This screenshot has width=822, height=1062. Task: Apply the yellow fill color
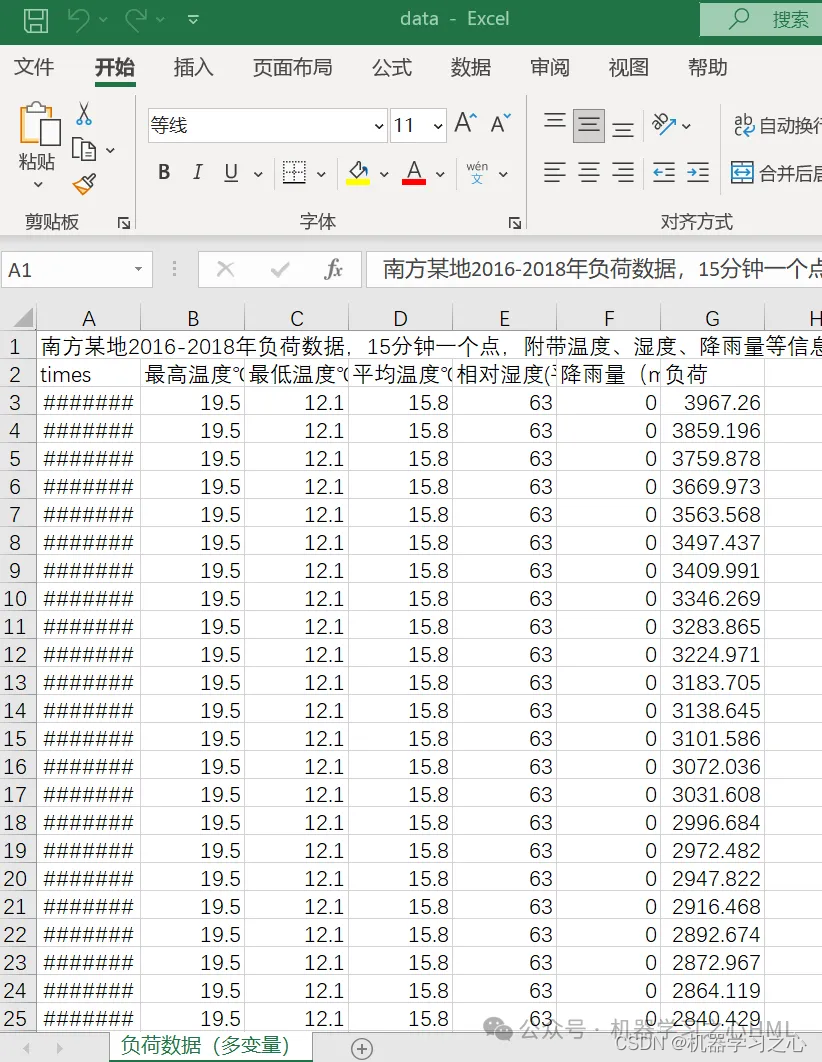(358, 173)
